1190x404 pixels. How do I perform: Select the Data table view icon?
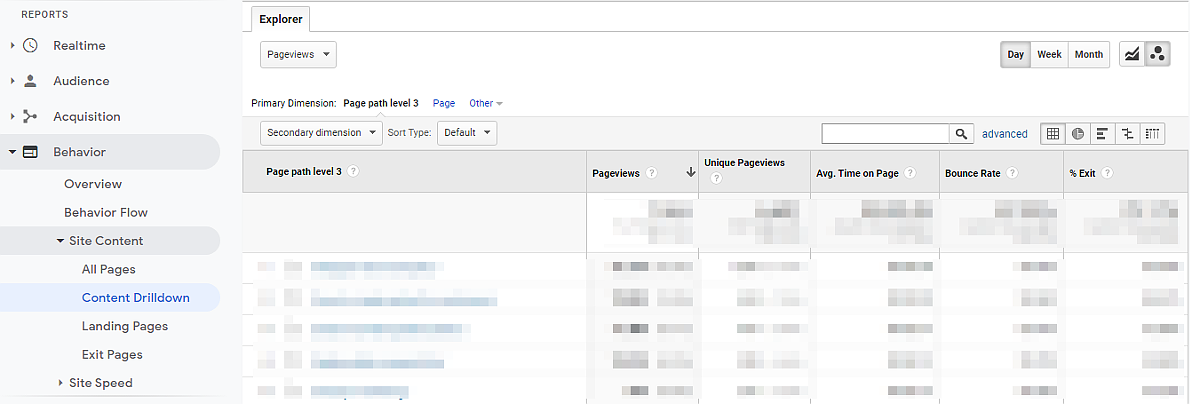pos(1053,134)
